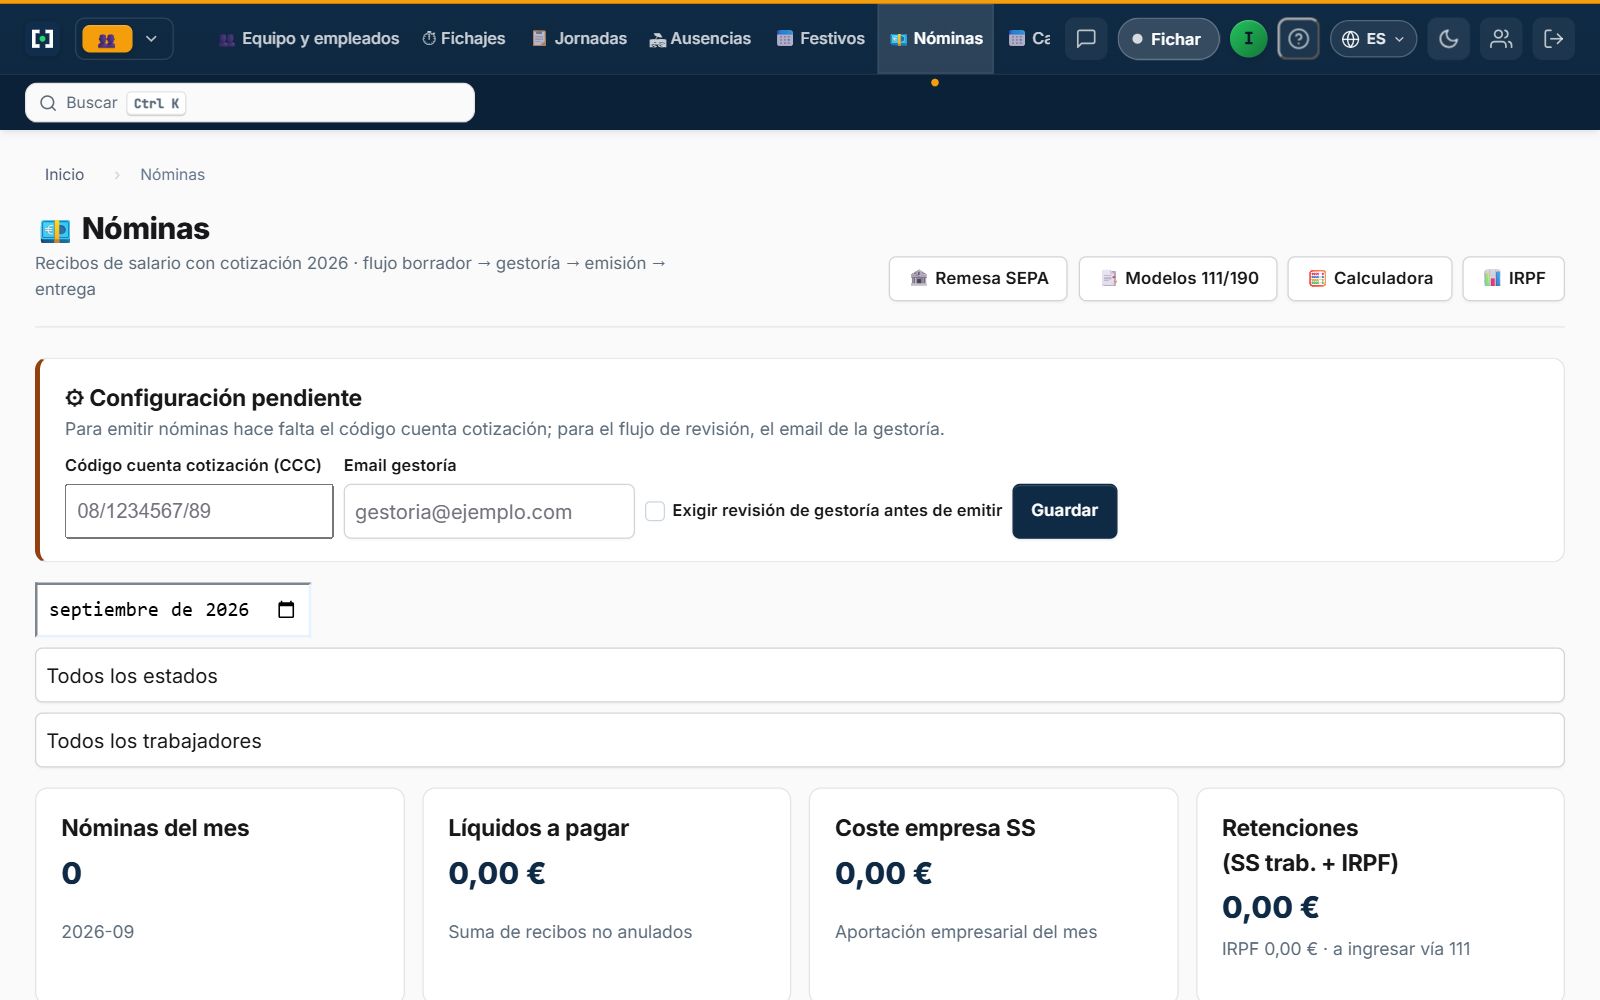Focus the Código cuenta cotización field
The image size is (1600, 1000).
coord(199,511)
